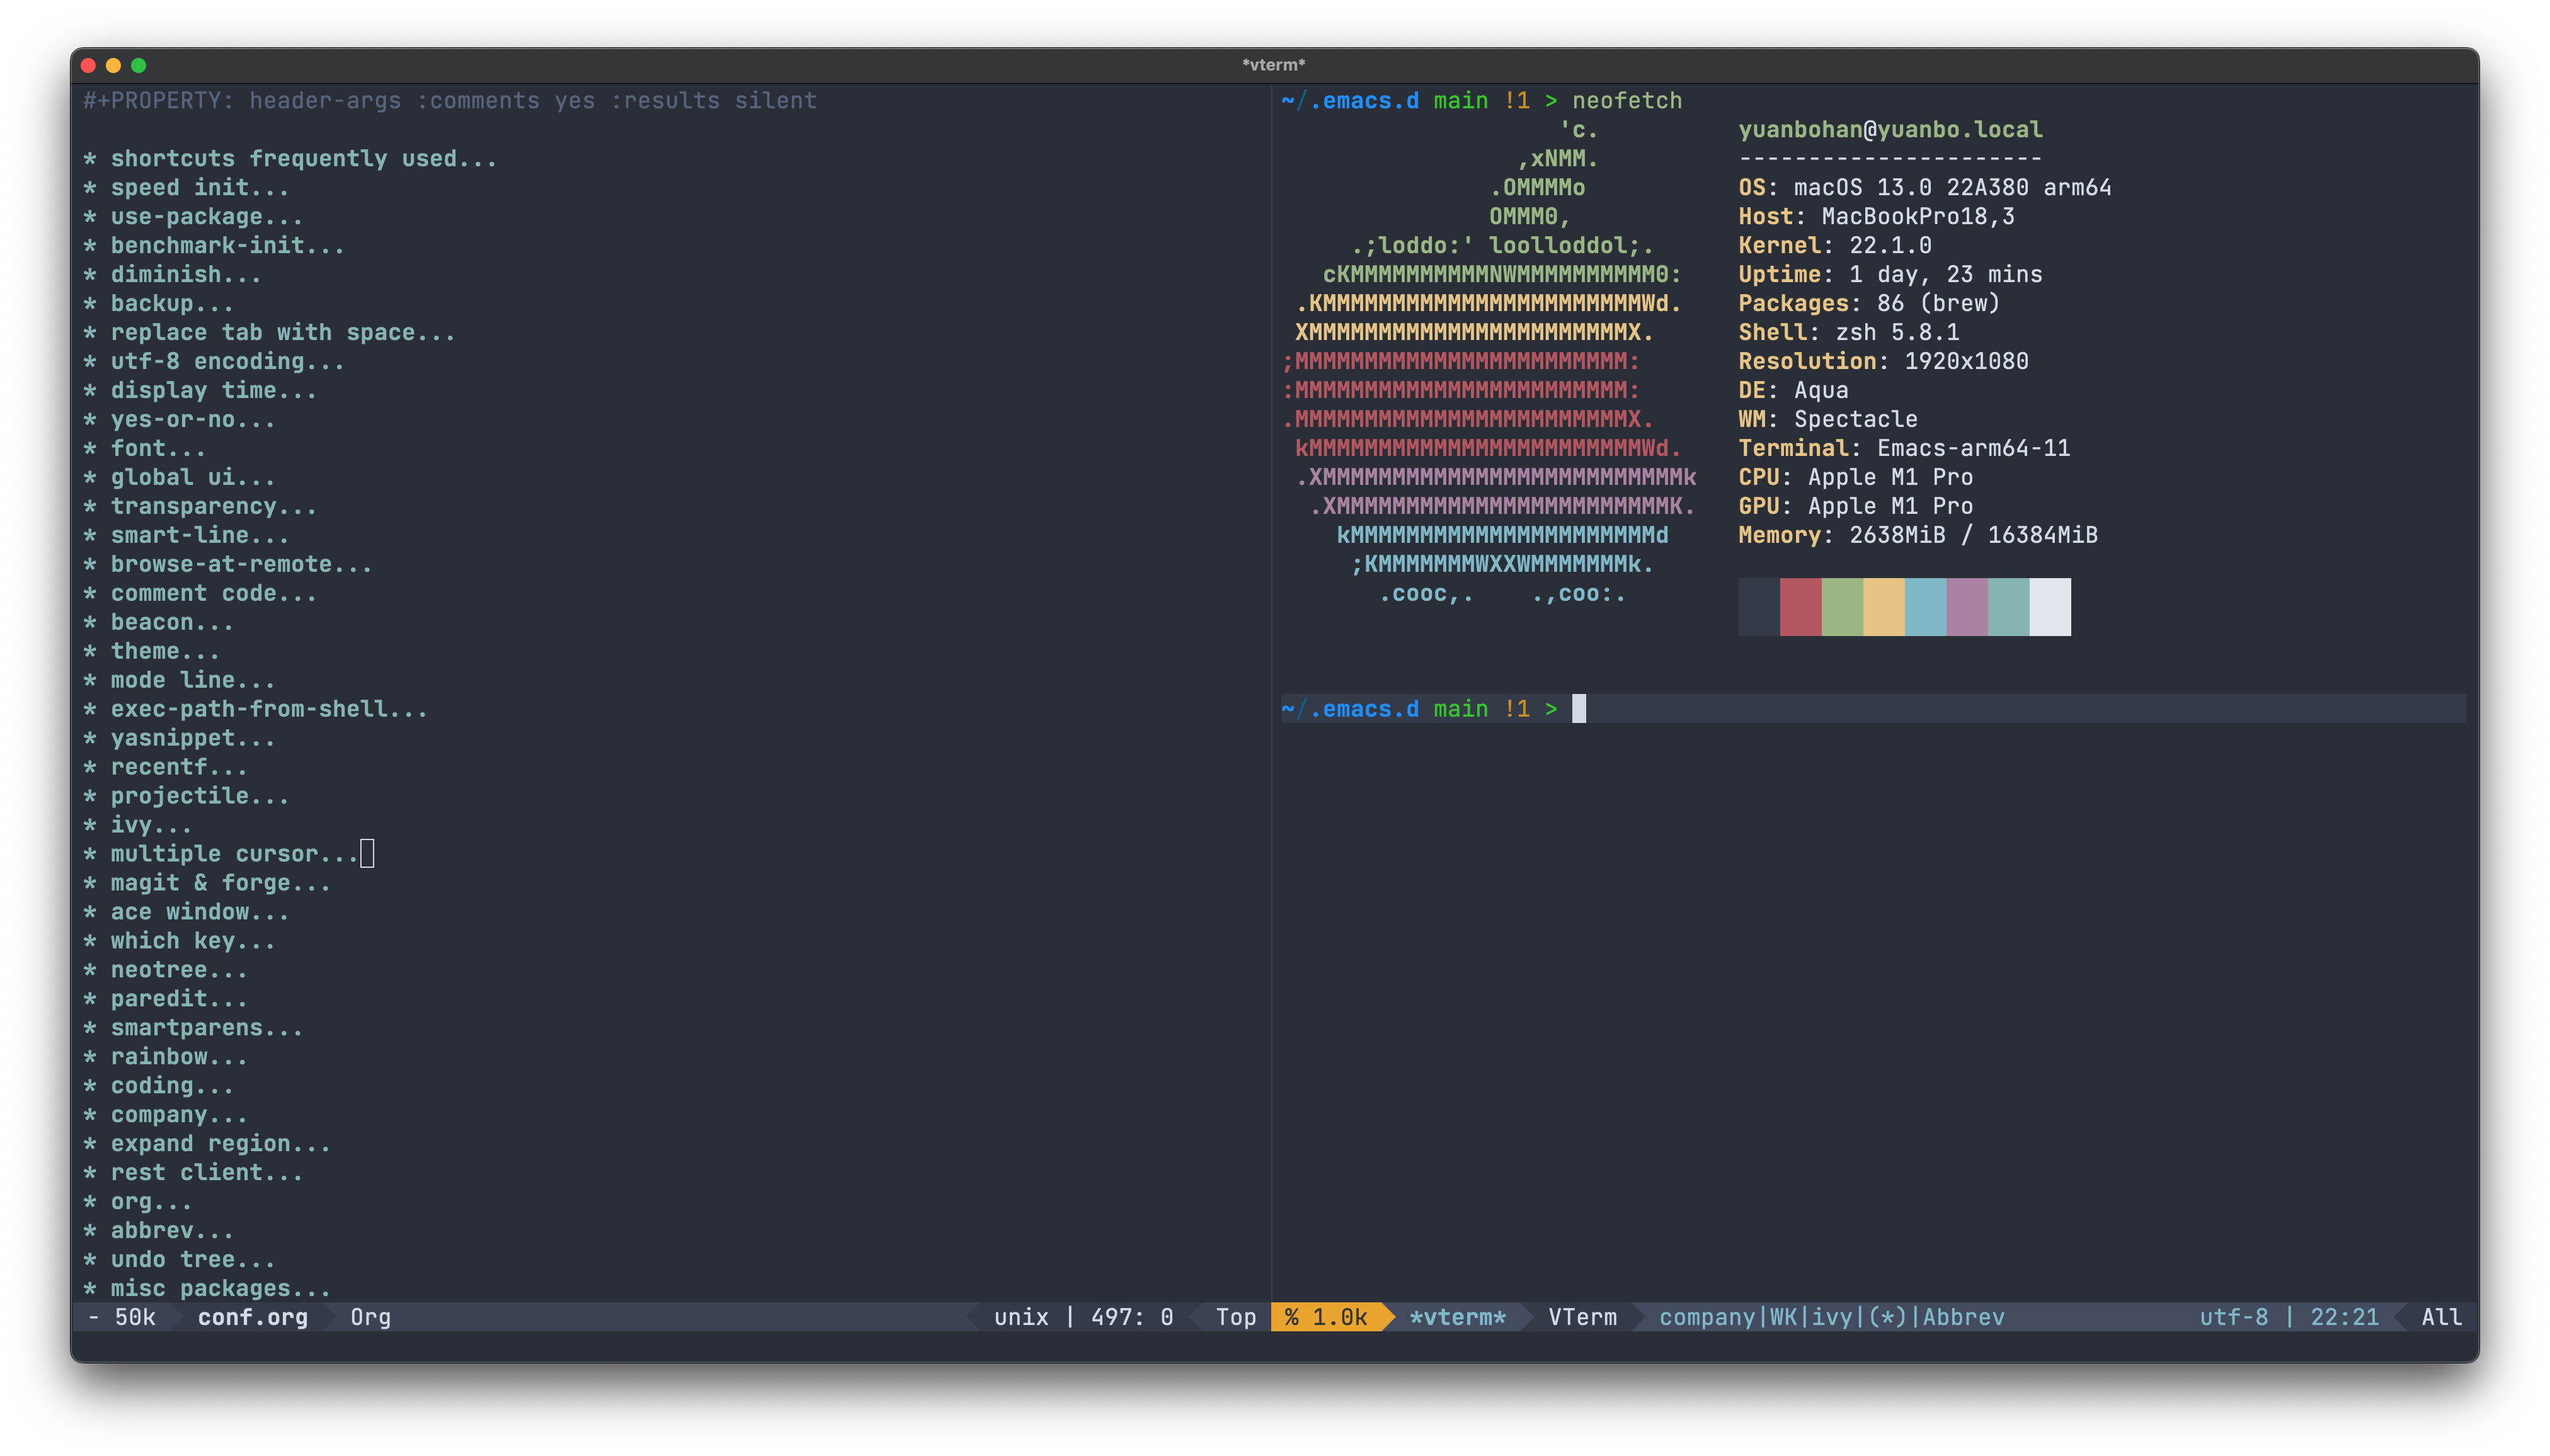Click the Org major mode indicator
Screen dimensions: 2550x1456
370,1317
